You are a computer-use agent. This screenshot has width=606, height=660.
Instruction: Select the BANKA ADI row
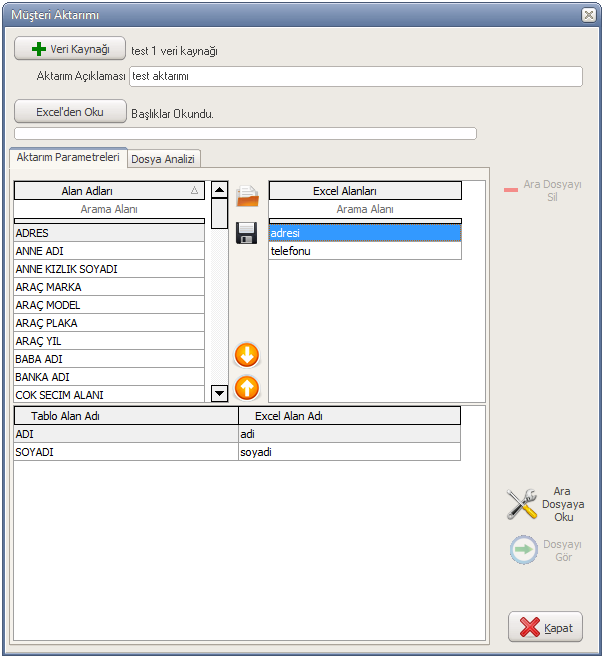click(109, 377)
